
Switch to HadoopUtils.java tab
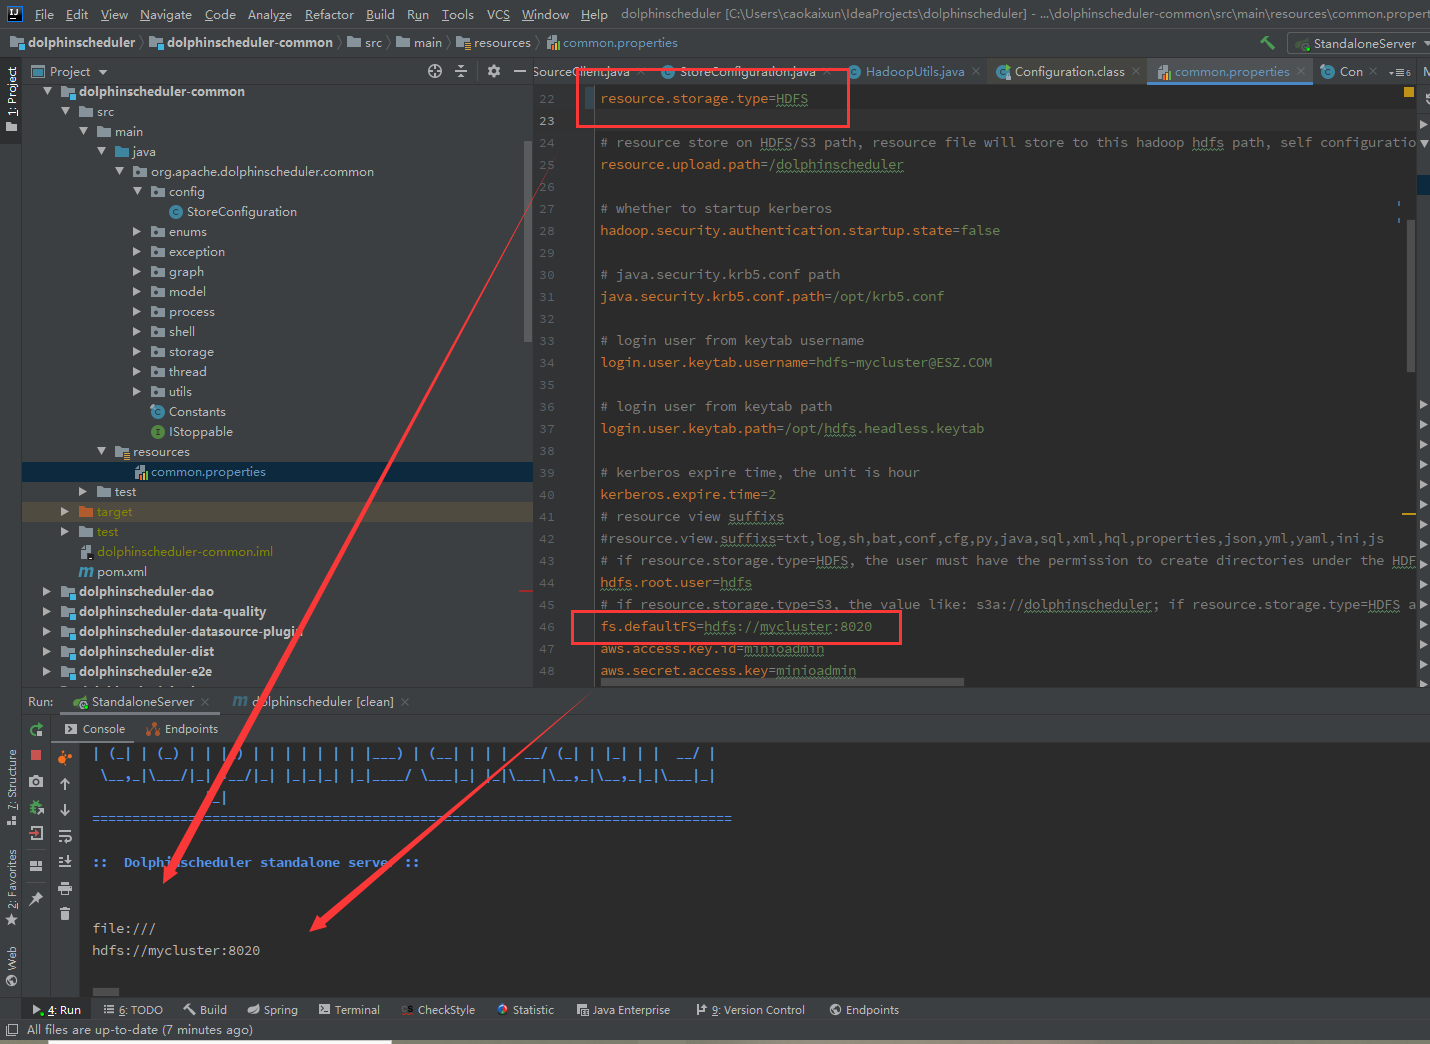pos(914,72)
